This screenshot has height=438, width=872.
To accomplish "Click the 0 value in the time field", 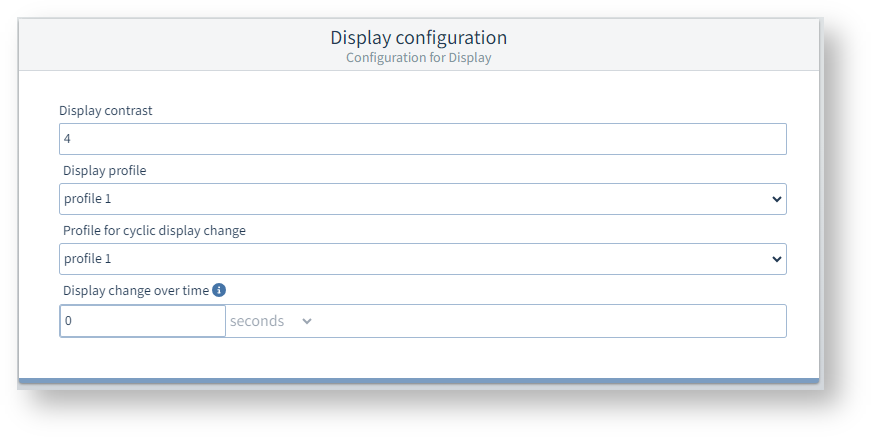I will click(68, 321).
